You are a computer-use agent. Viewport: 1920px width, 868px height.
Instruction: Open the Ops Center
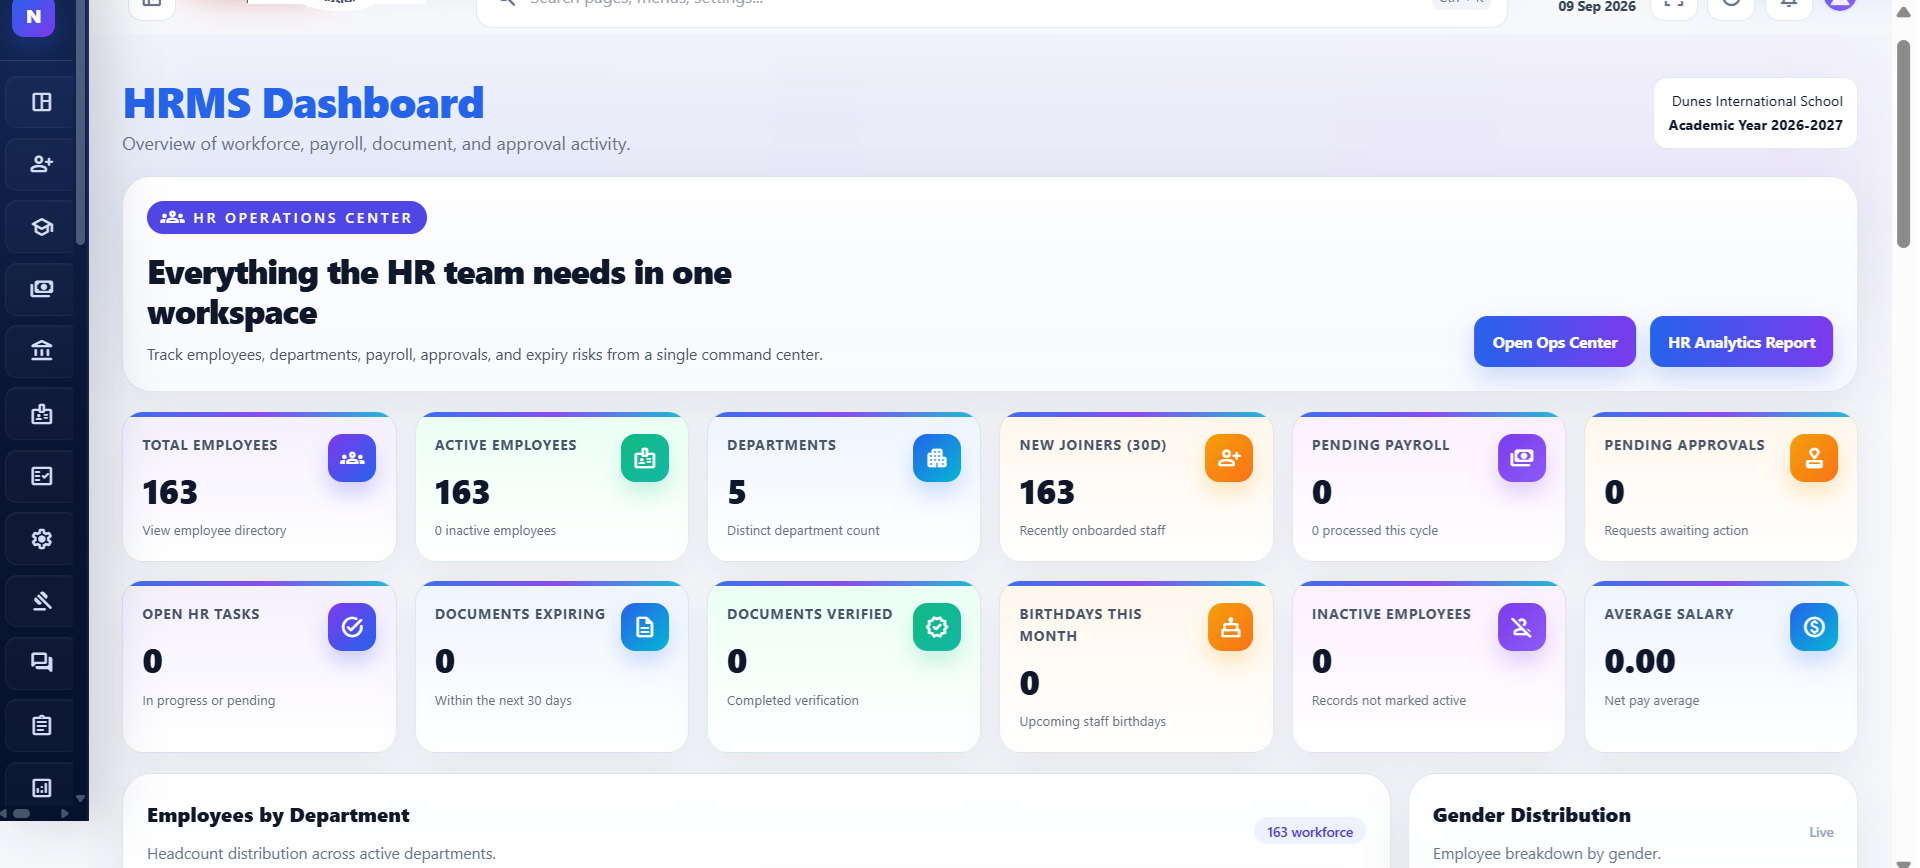[x=1555, y=342]
